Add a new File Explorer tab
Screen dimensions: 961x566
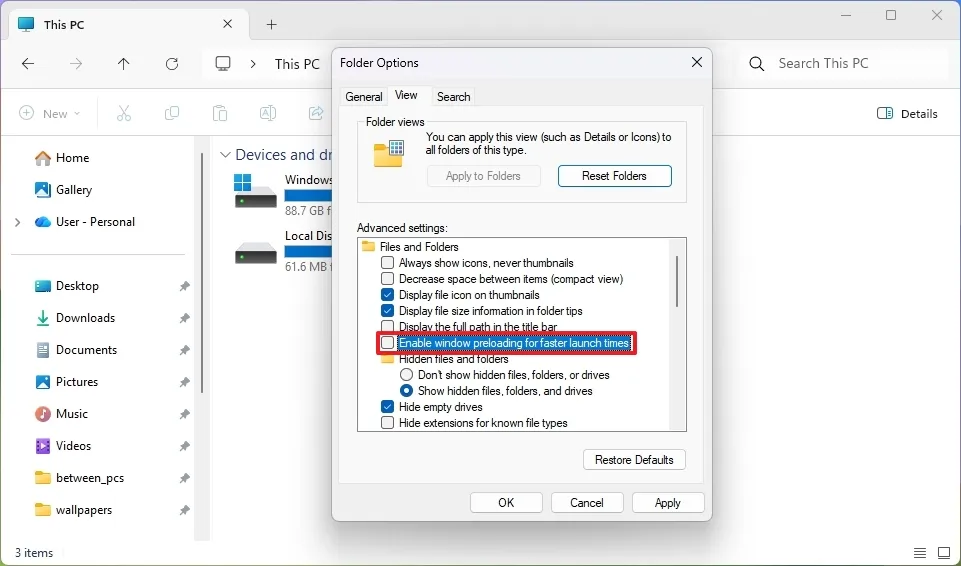click(271, 24)
